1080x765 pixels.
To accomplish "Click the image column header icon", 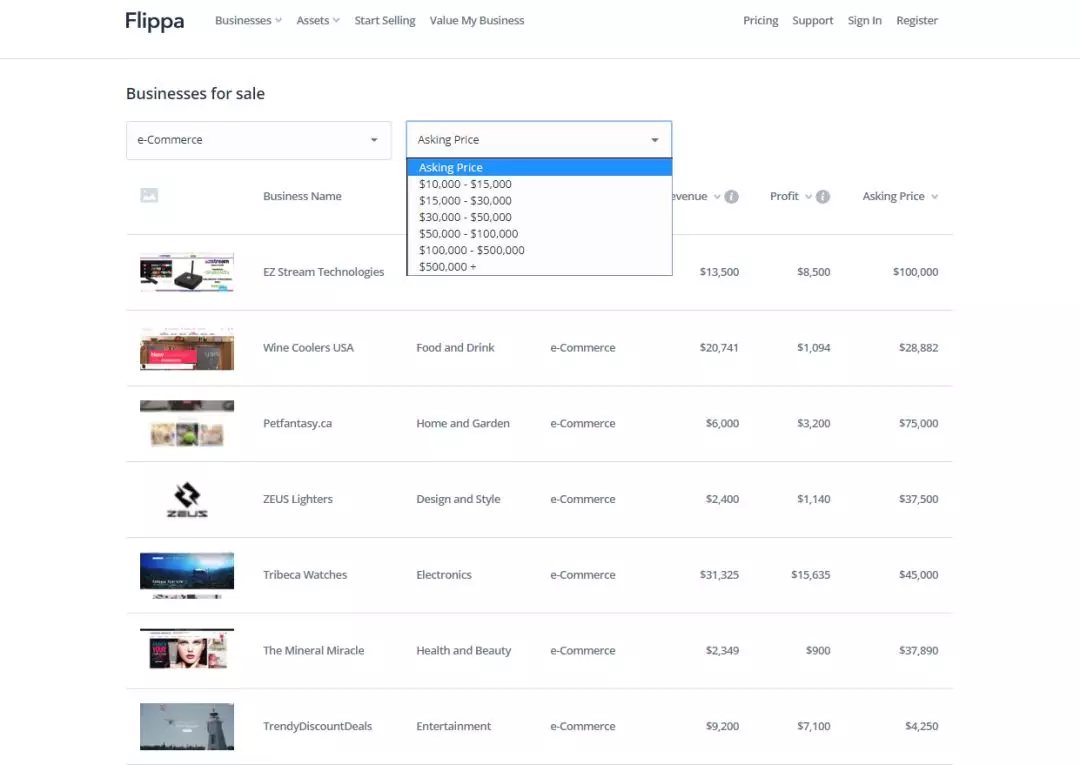I will (x=149, y=196).
